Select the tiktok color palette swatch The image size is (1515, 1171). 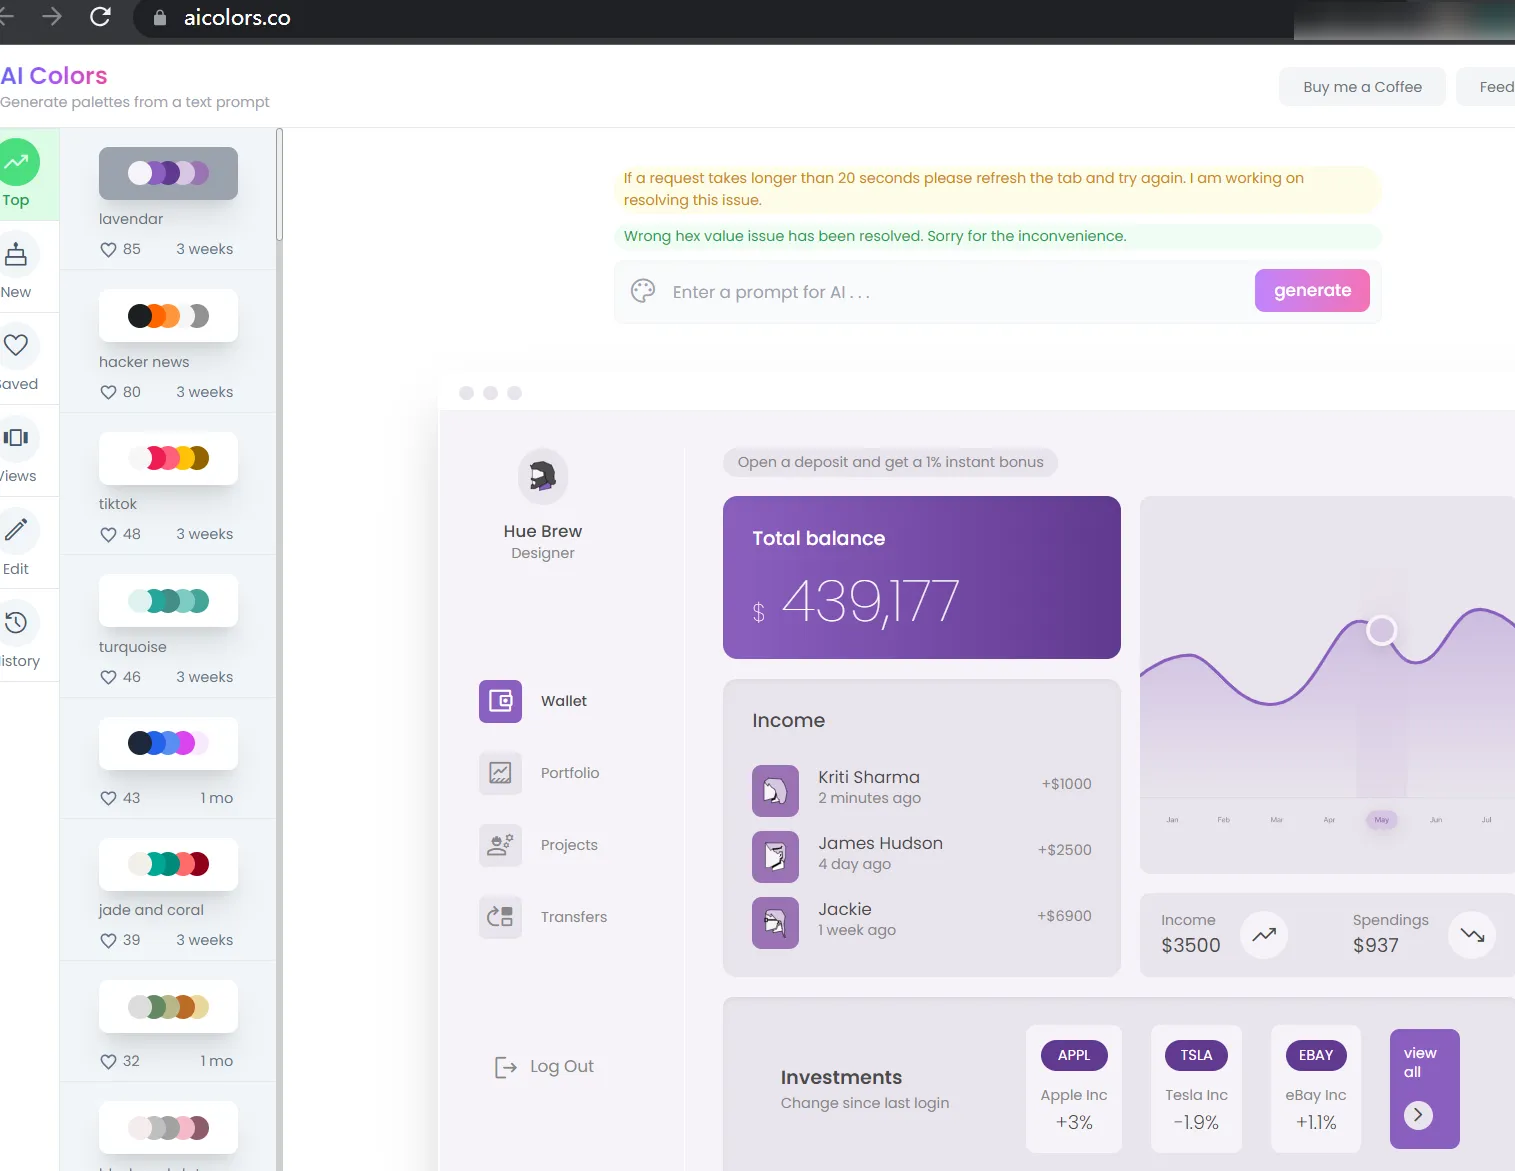pyautogui.click(x=168, y=458)
